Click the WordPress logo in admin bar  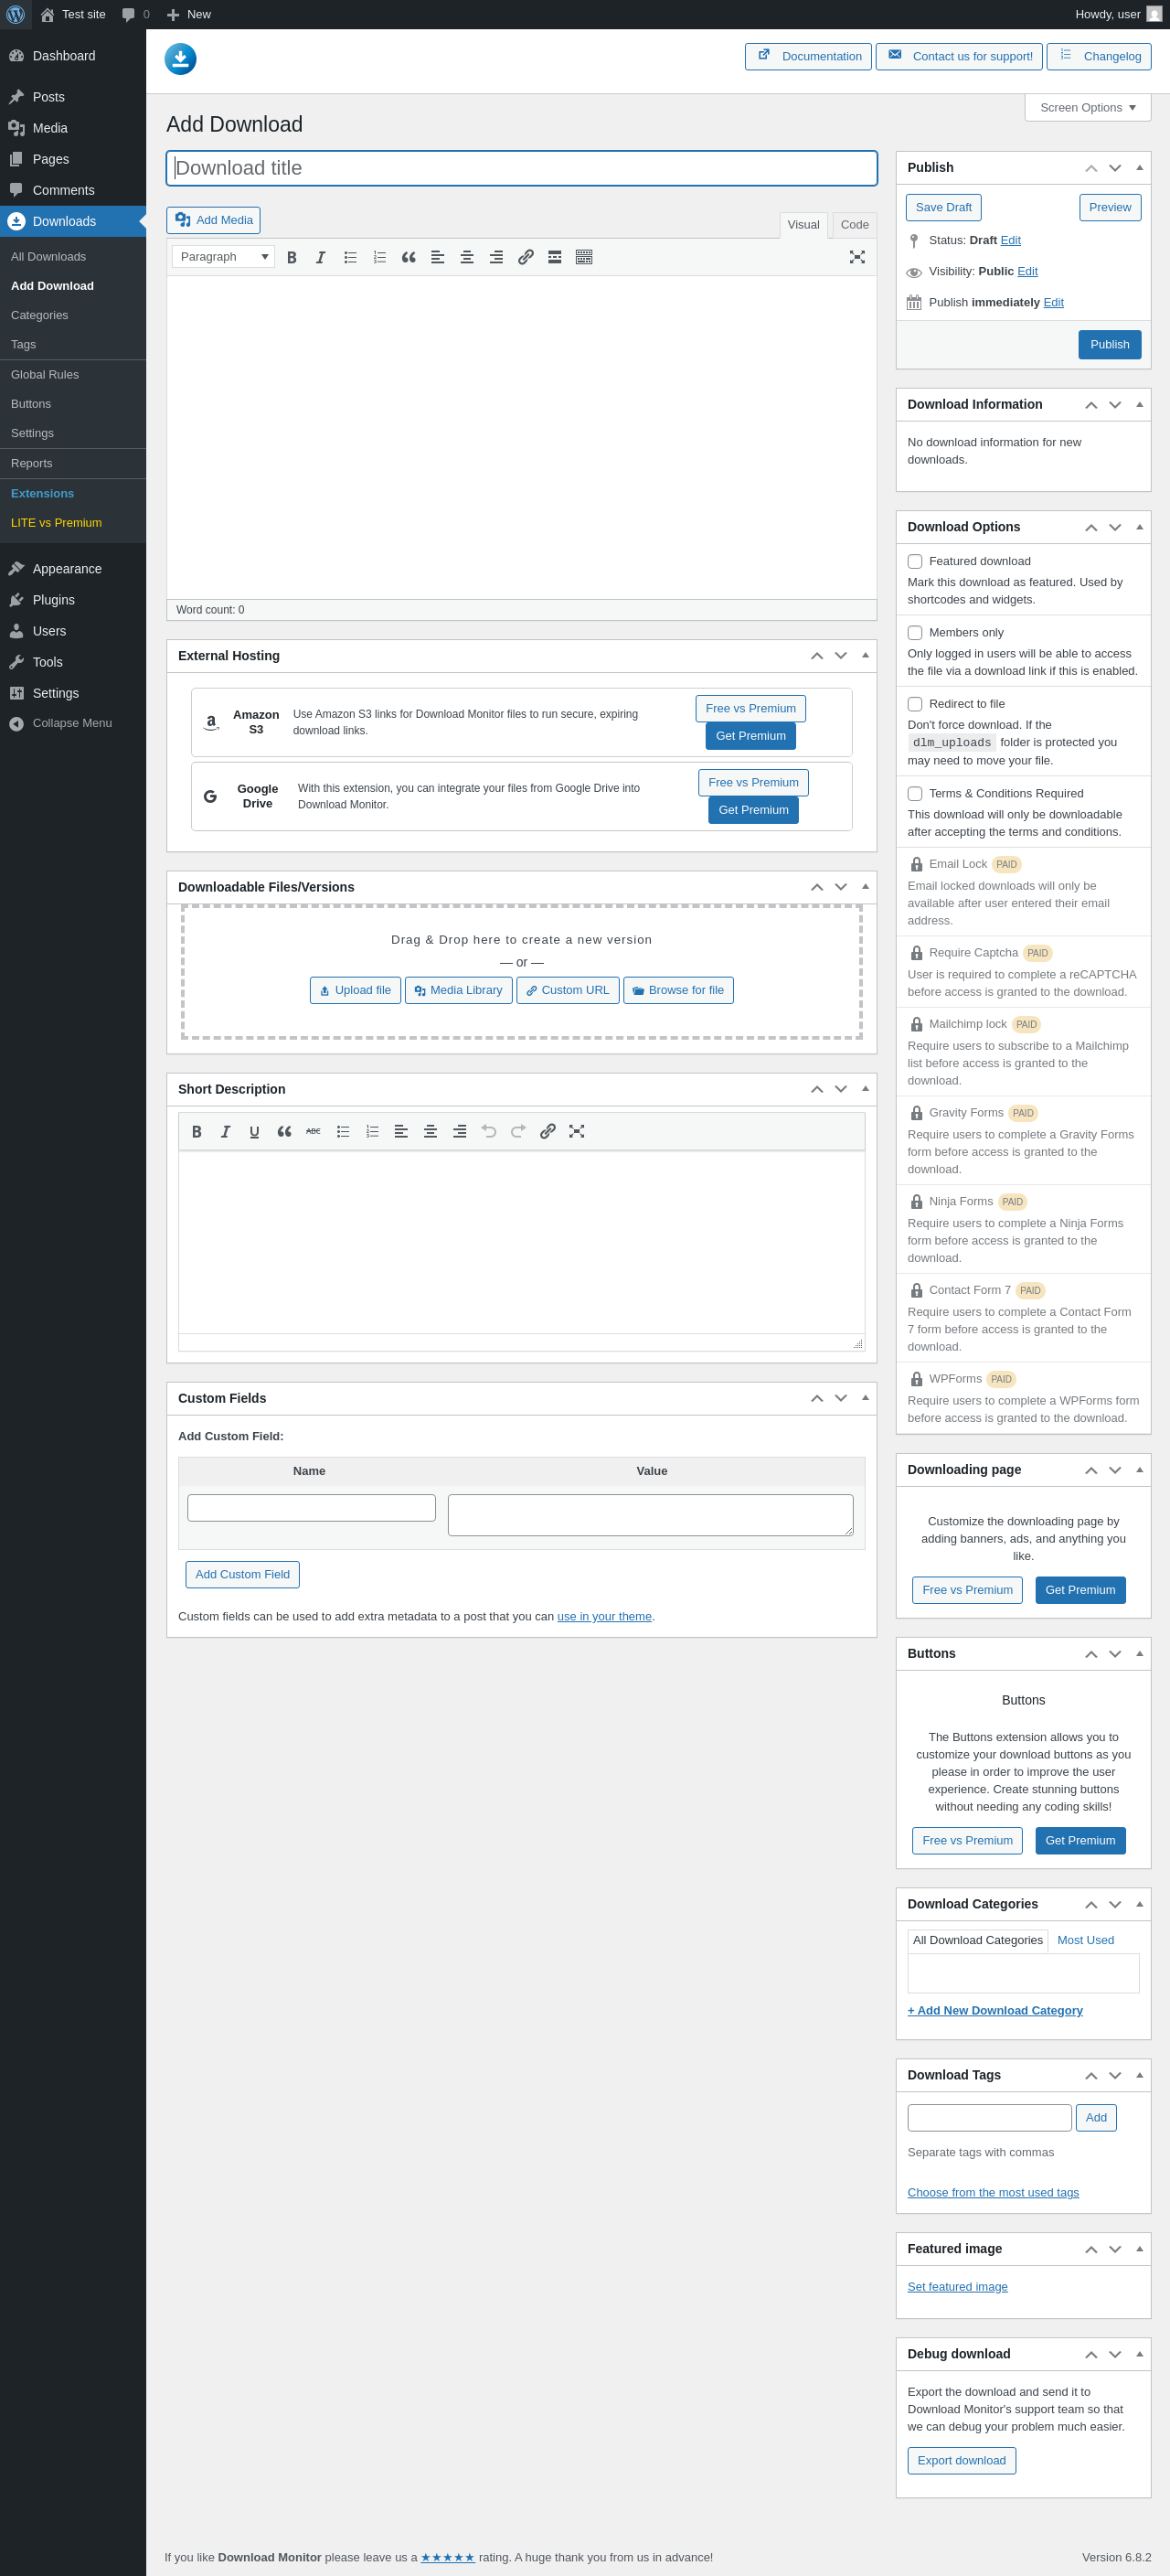coord(16,14)
